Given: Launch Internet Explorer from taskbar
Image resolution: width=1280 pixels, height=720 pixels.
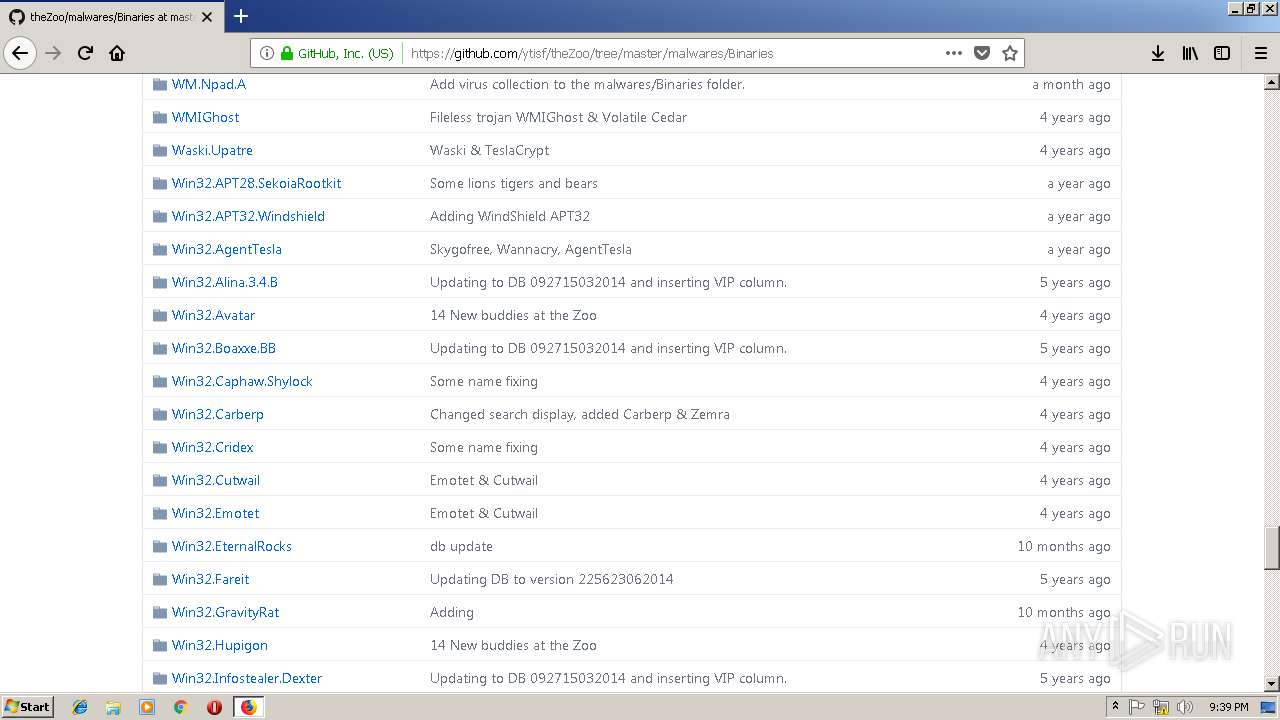Looking at the screenshot, I should (x=80, y=707).
